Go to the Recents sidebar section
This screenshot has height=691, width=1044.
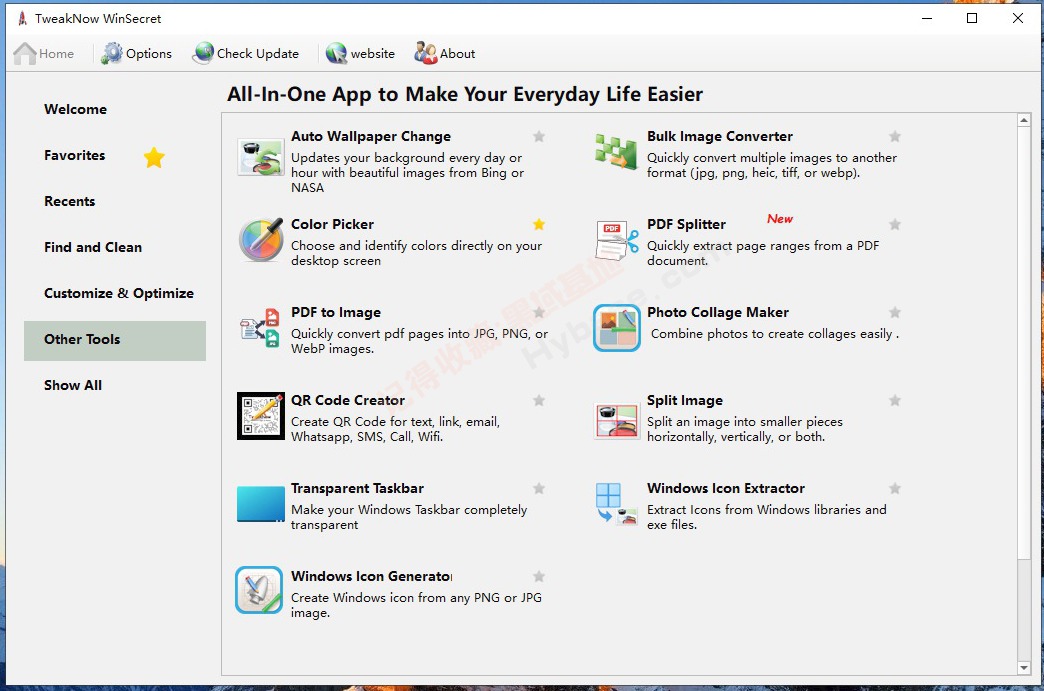[x=69, y=201]
